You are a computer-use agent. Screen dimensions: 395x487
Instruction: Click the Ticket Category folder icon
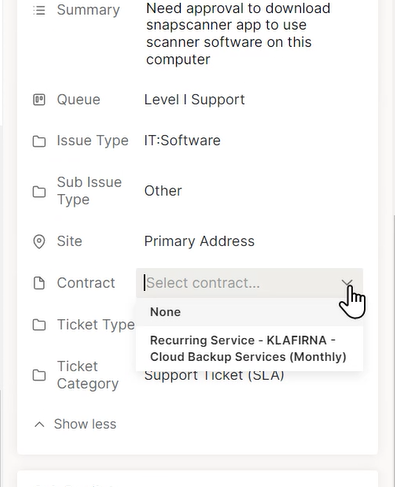click(x=39, y=375)
